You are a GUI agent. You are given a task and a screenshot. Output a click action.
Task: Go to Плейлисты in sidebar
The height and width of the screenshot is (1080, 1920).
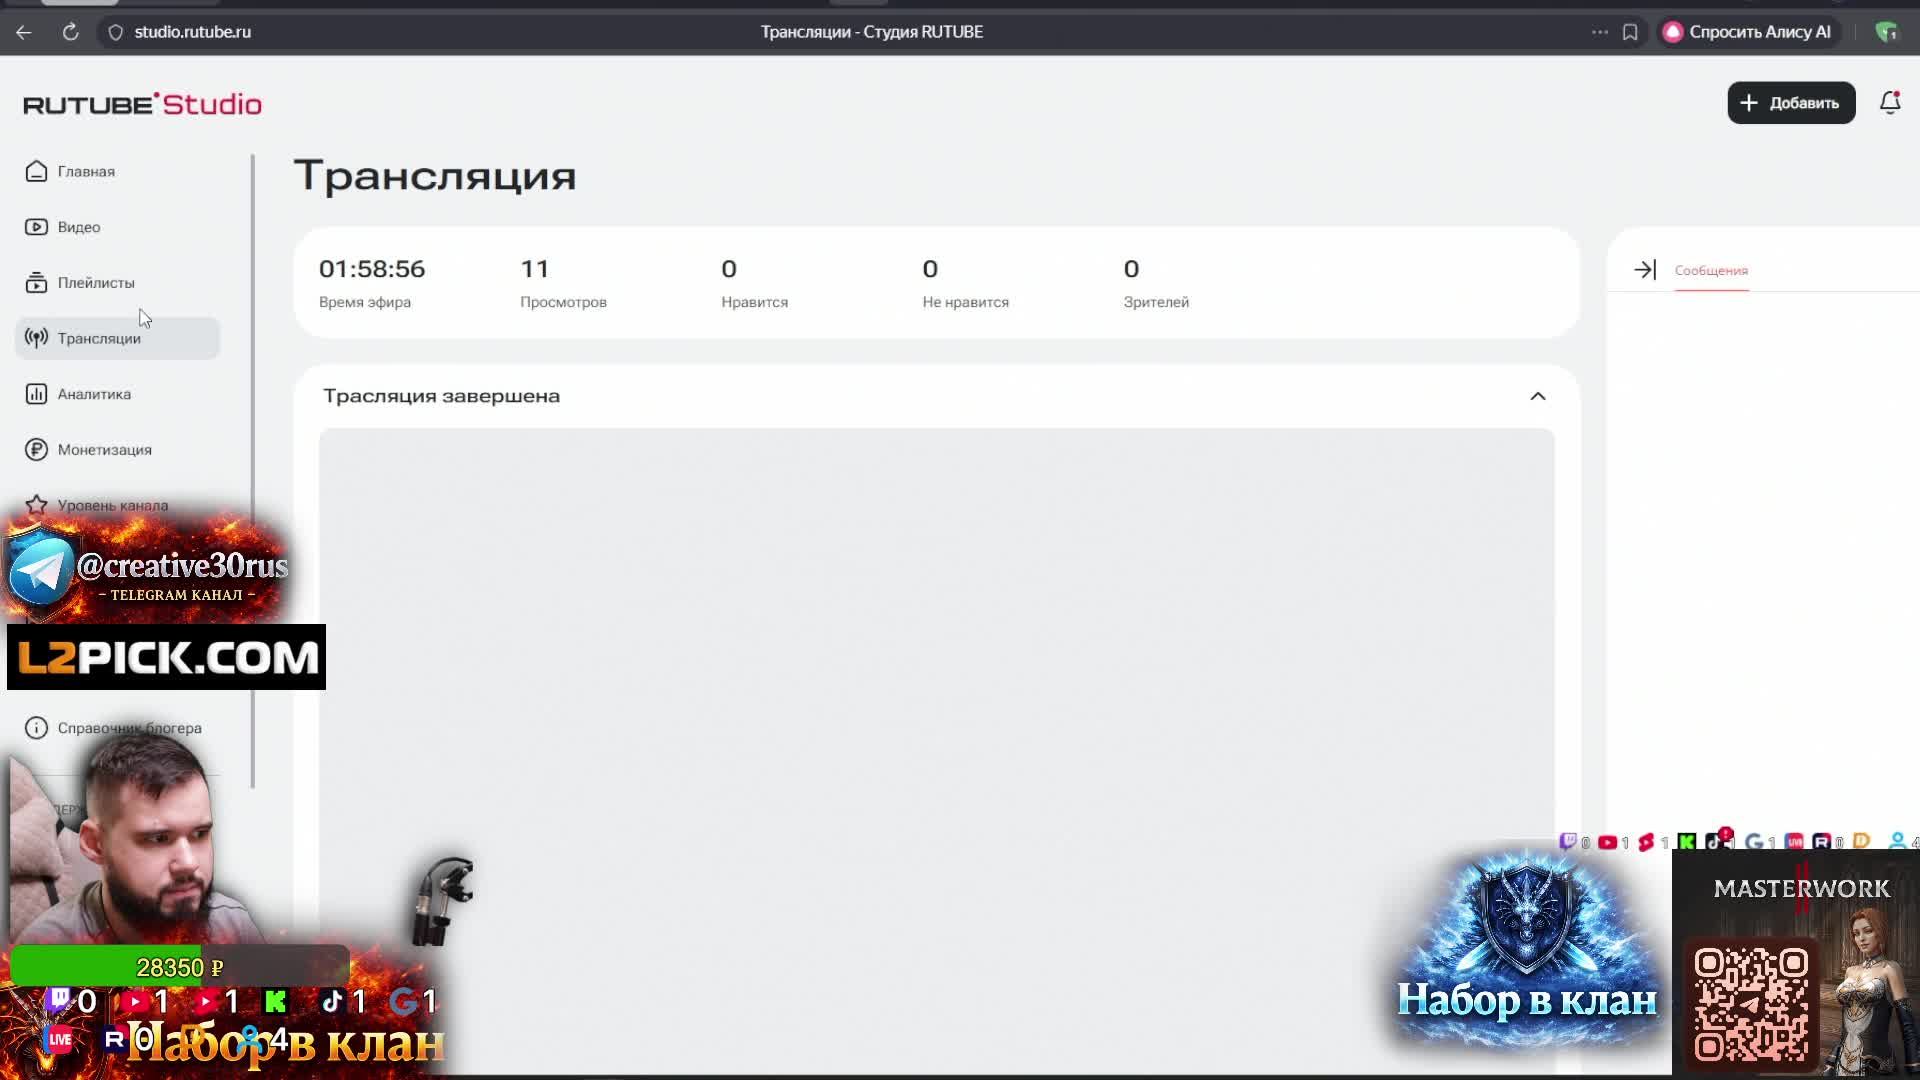coord(95,283)
